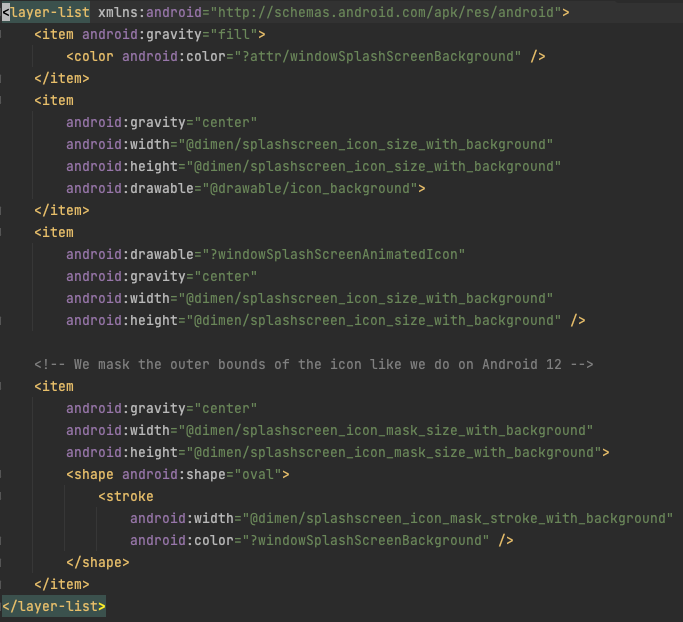Click the <shape opening tag name
The width and height of the screenshot is (683, 622).
[x=90, y=474]
